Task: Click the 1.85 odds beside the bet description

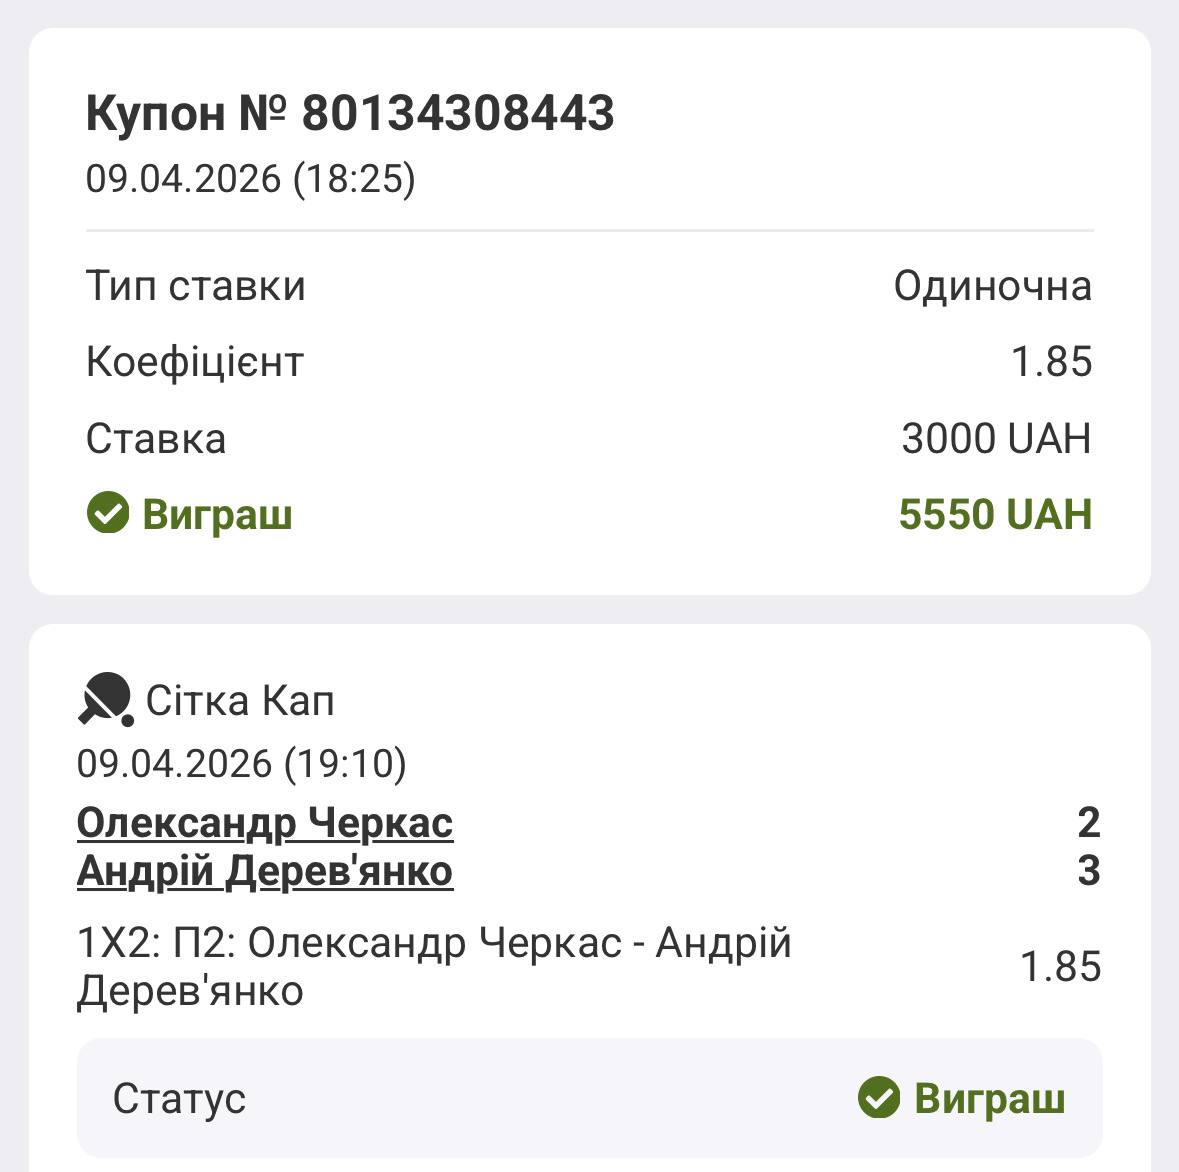Action: pyautogui.click(x=1060, y=967)
